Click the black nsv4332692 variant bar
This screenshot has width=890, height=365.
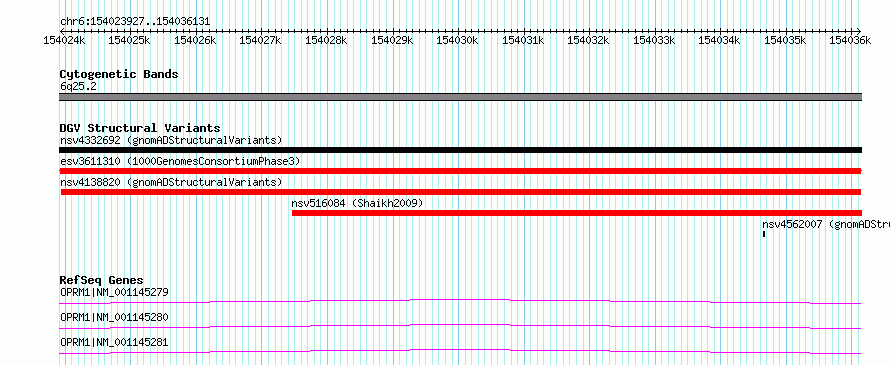tap(461, 150)
